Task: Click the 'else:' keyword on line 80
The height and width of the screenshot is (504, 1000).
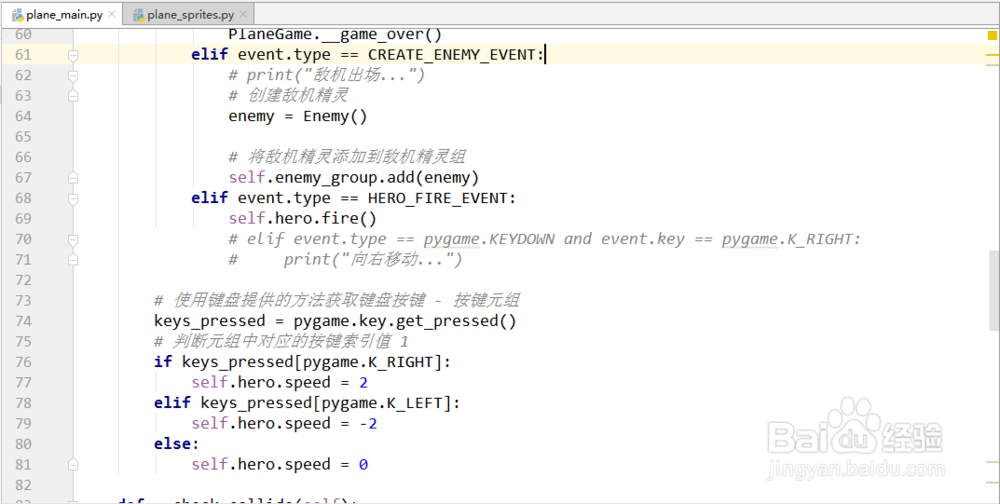Action: coord(177,443)
